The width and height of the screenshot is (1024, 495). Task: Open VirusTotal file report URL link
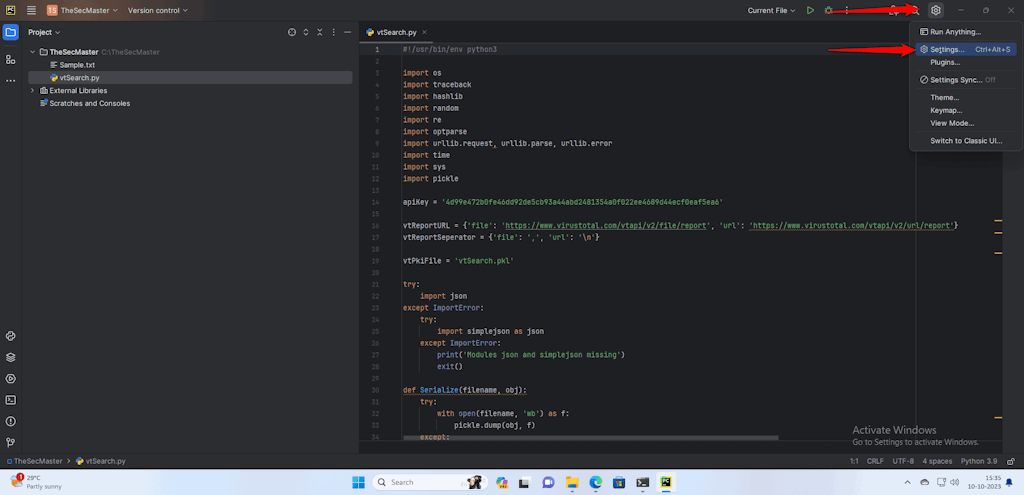click(x=605, y=225)
